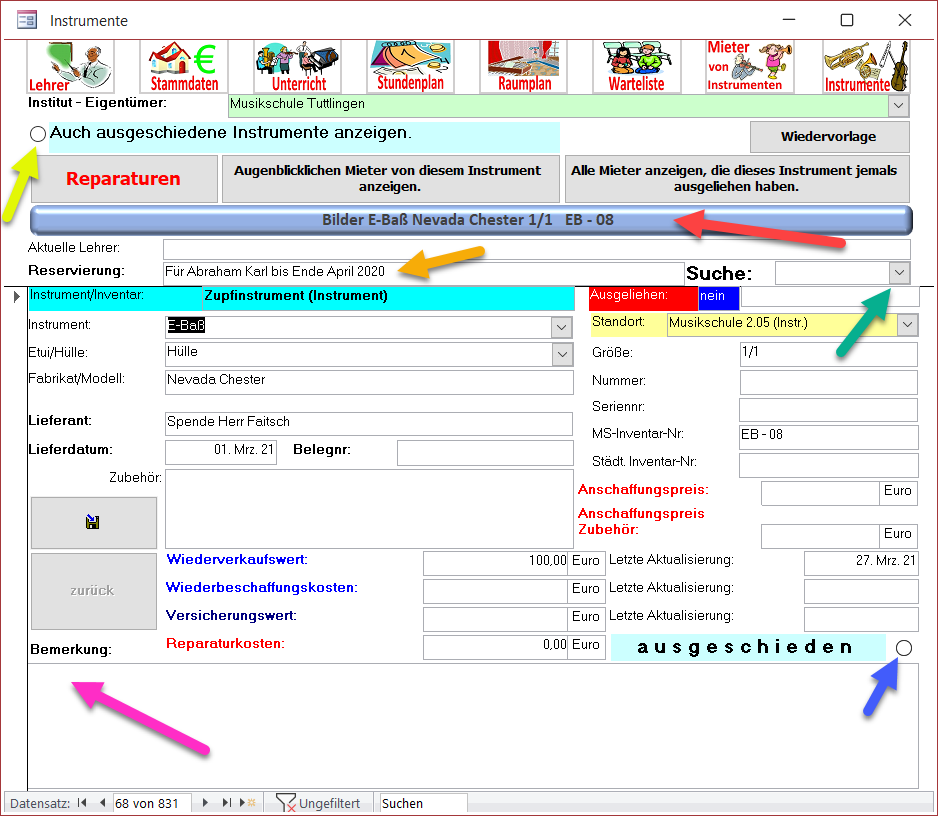The height and width of the screenshot is (816, 938).
Task: Enable showing ausgeschiedene Instrumente radio option
Action: click(x=38, y=134)
